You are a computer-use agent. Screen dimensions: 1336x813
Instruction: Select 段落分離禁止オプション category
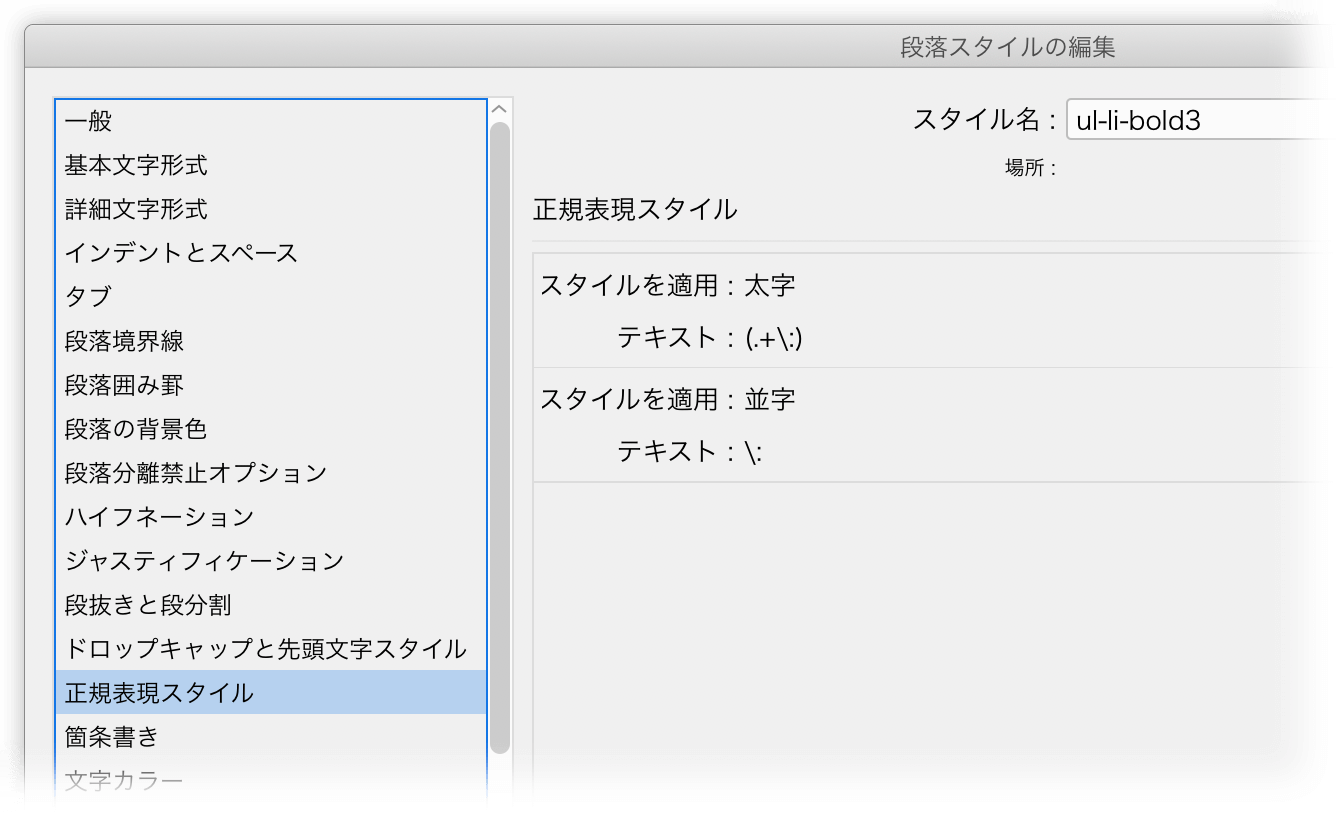[271, 473]
